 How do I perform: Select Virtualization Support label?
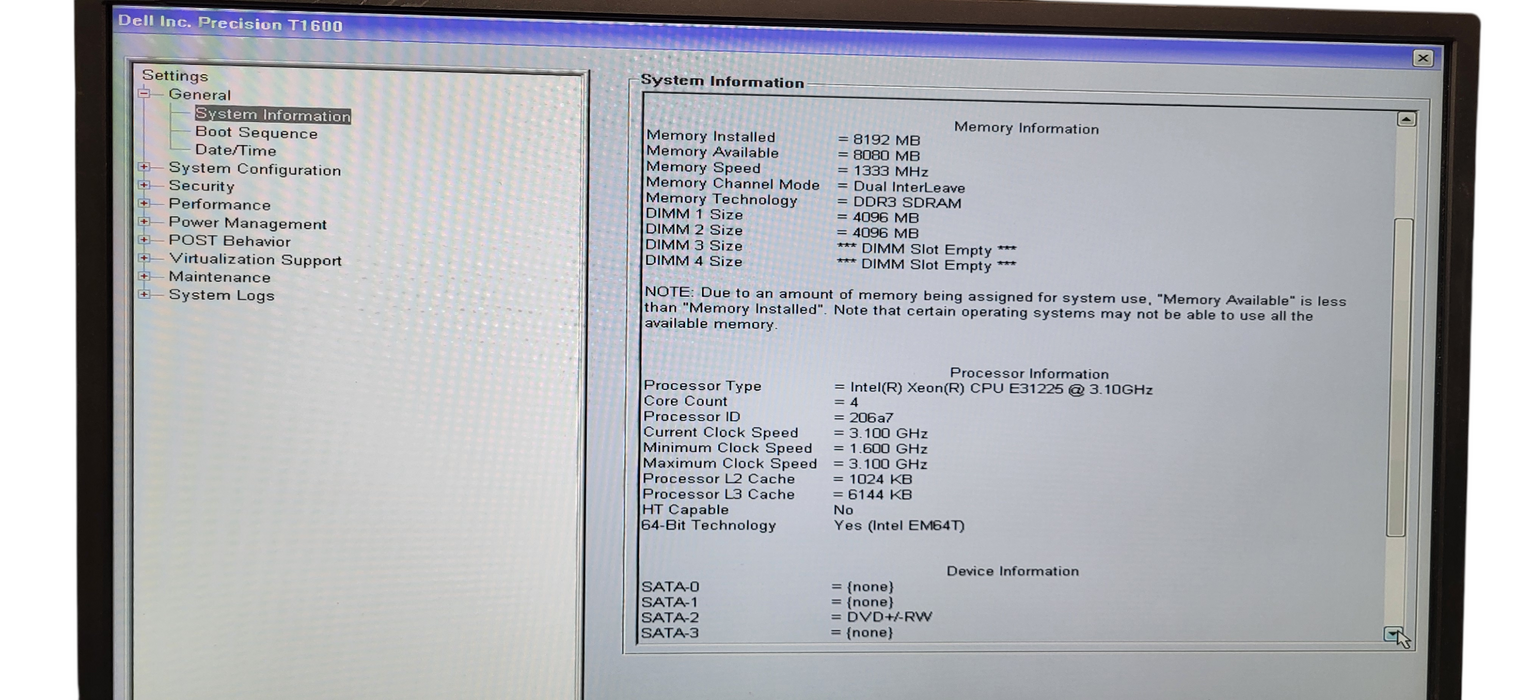click(255, 260)
